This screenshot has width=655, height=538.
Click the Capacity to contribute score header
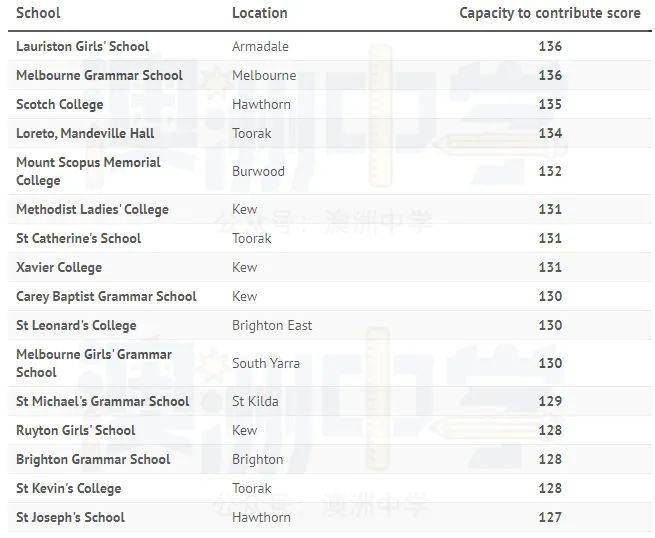pyautogui.click(x=550, y=13)
